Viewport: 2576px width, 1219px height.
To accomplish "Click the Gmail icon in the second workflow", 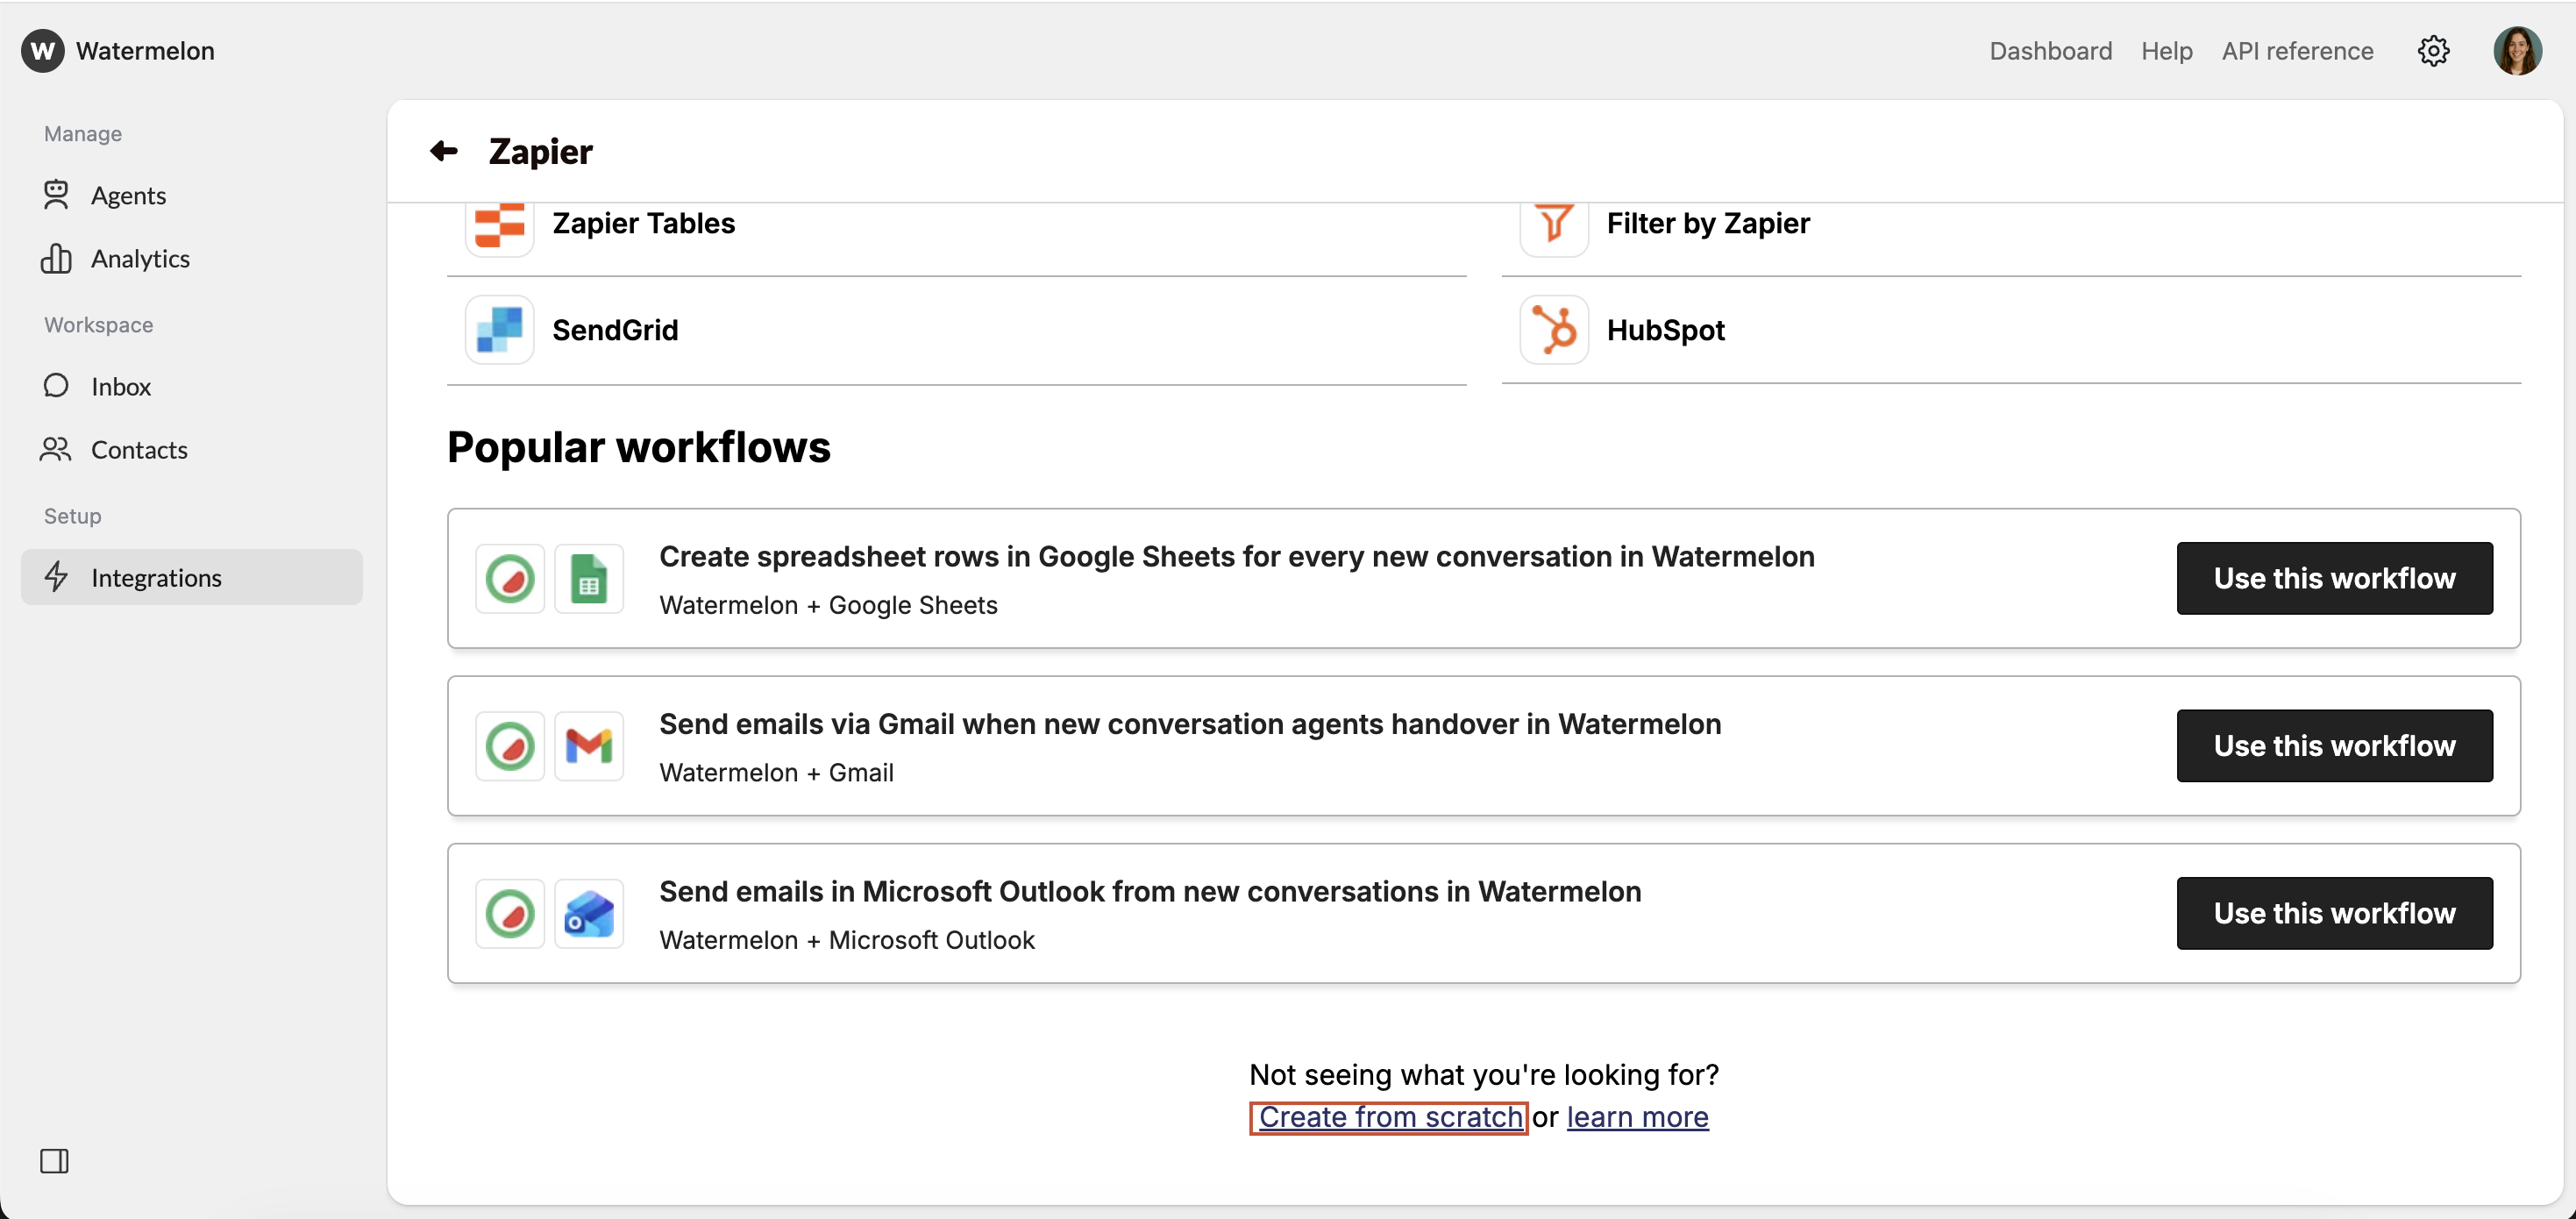I will 589,745.
